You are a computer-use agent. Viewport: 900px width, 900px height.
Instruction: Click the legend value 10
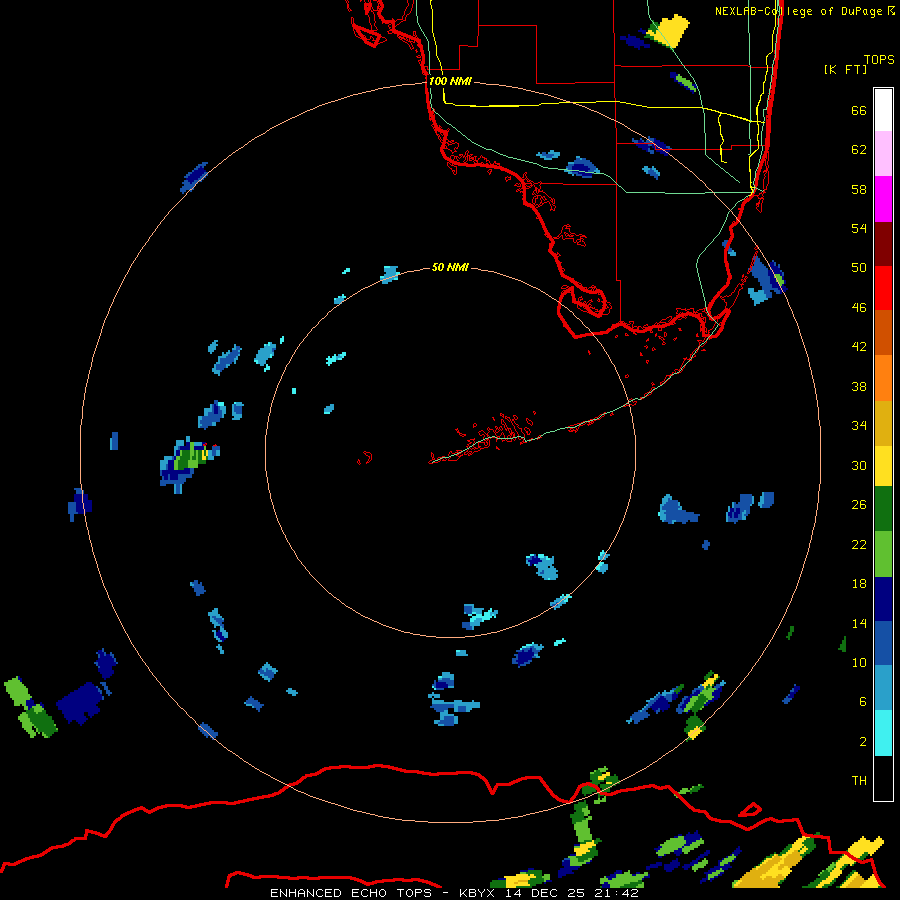pos(859,663)
